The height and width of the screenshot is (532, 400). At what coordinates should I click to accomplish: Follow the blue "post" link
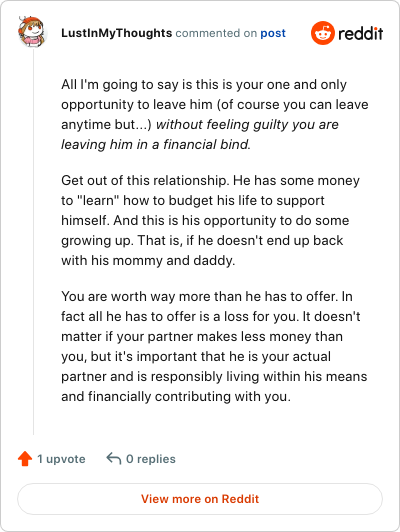click(x=273, y=33)
